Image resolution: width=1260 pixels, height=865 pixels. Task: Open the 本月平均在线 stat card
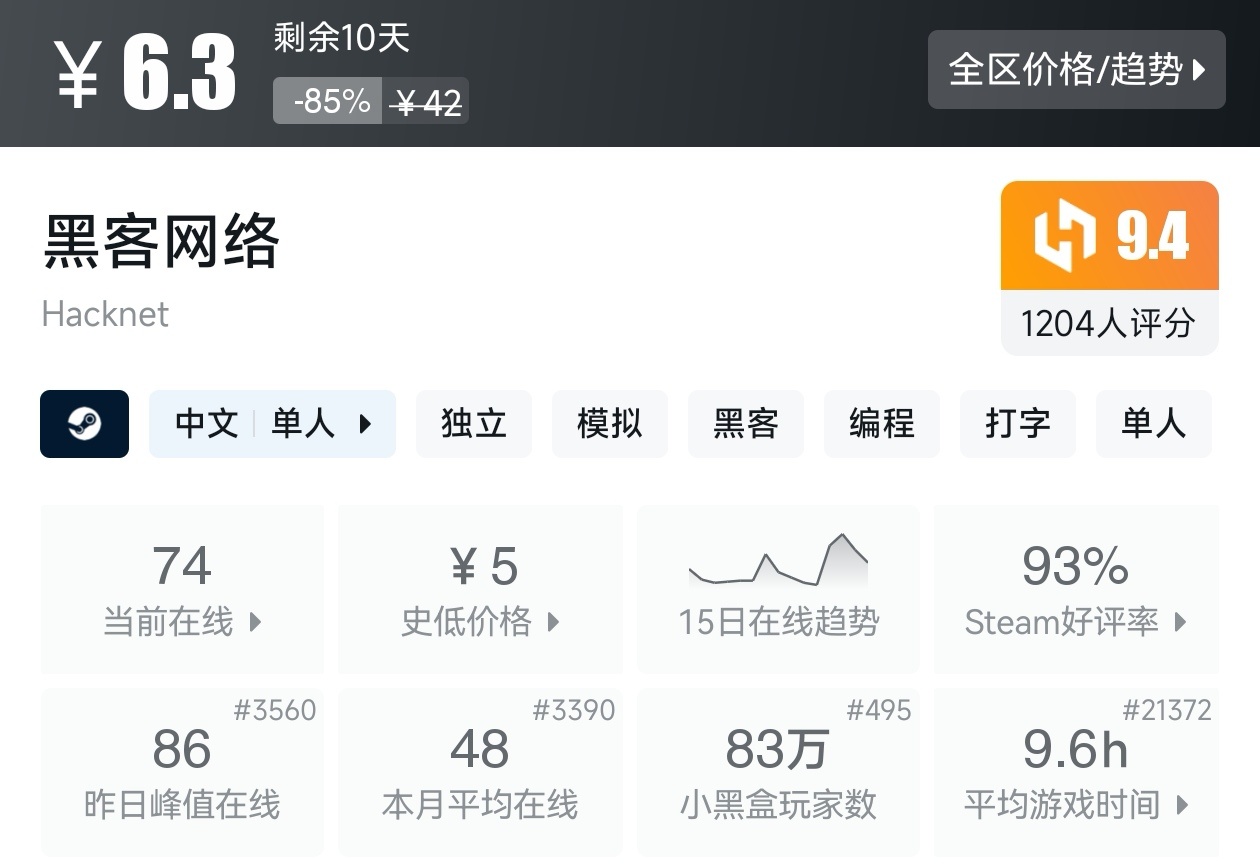[x=480, y=772]
